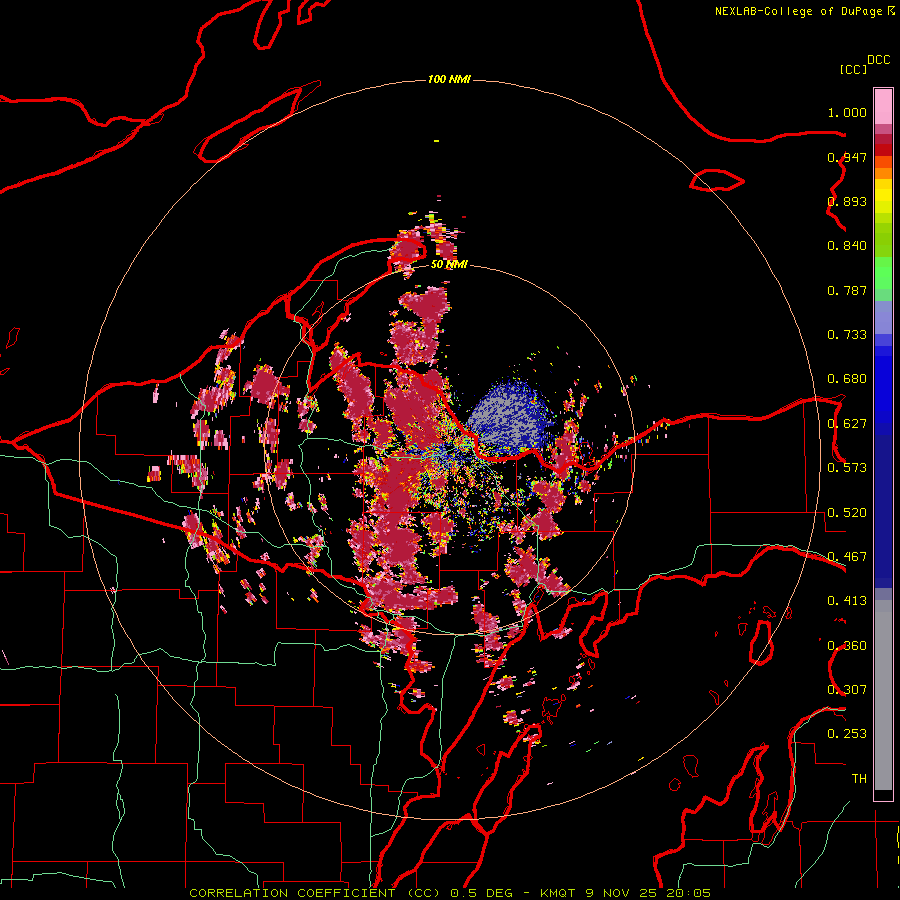This screenshot has height=900, width=900.
Task: Click the 0.413 scale value
Action: [847, 601]
